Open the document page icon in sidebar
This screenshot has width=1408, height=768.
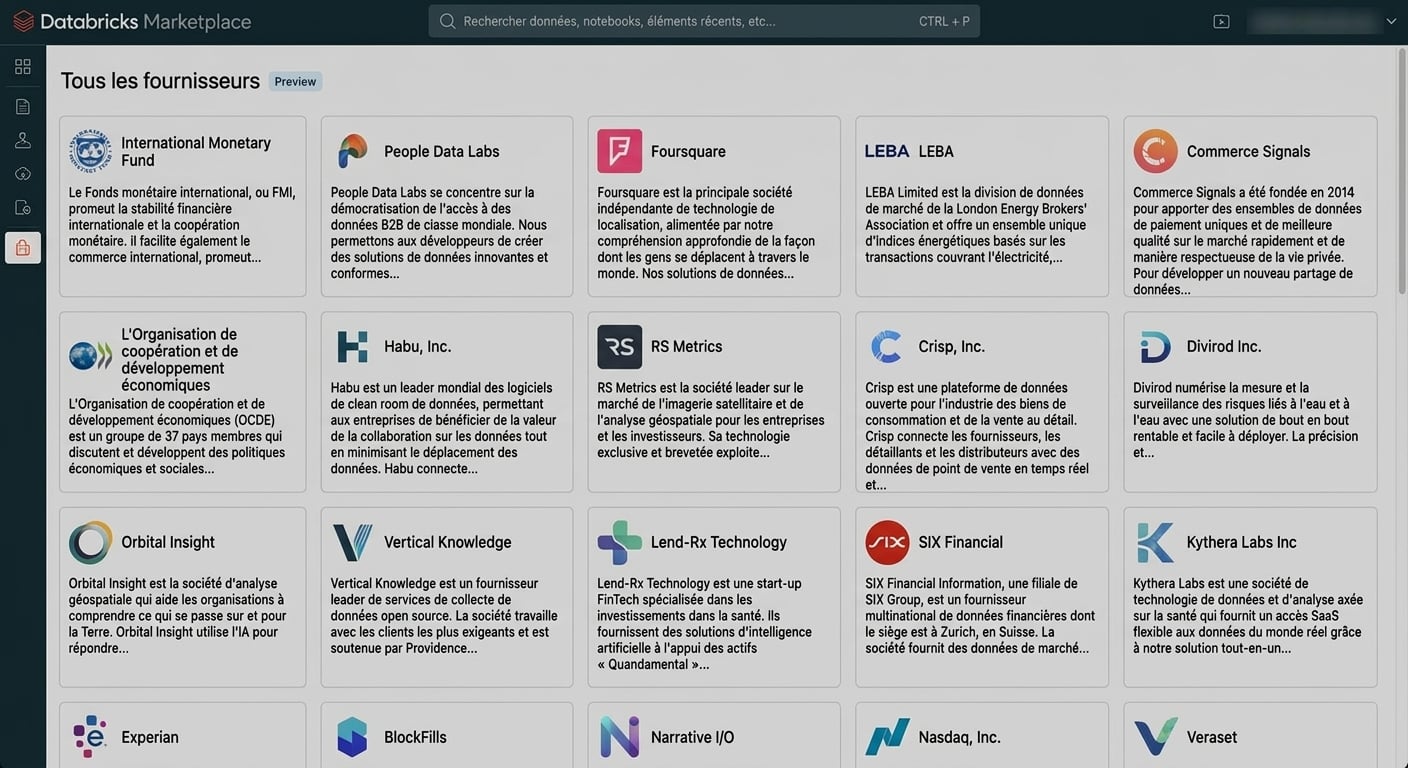click(23, 107)
